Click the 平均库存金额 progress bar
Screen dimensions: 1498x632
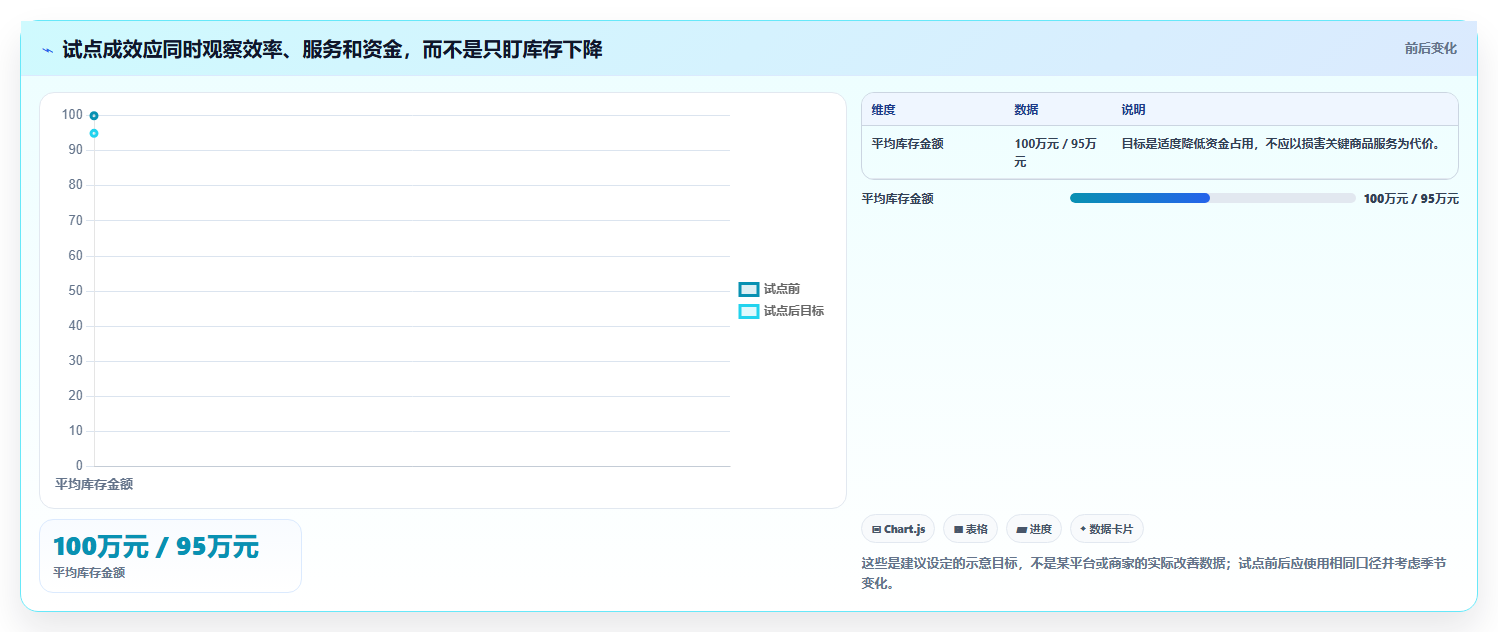click(1212, 198)
